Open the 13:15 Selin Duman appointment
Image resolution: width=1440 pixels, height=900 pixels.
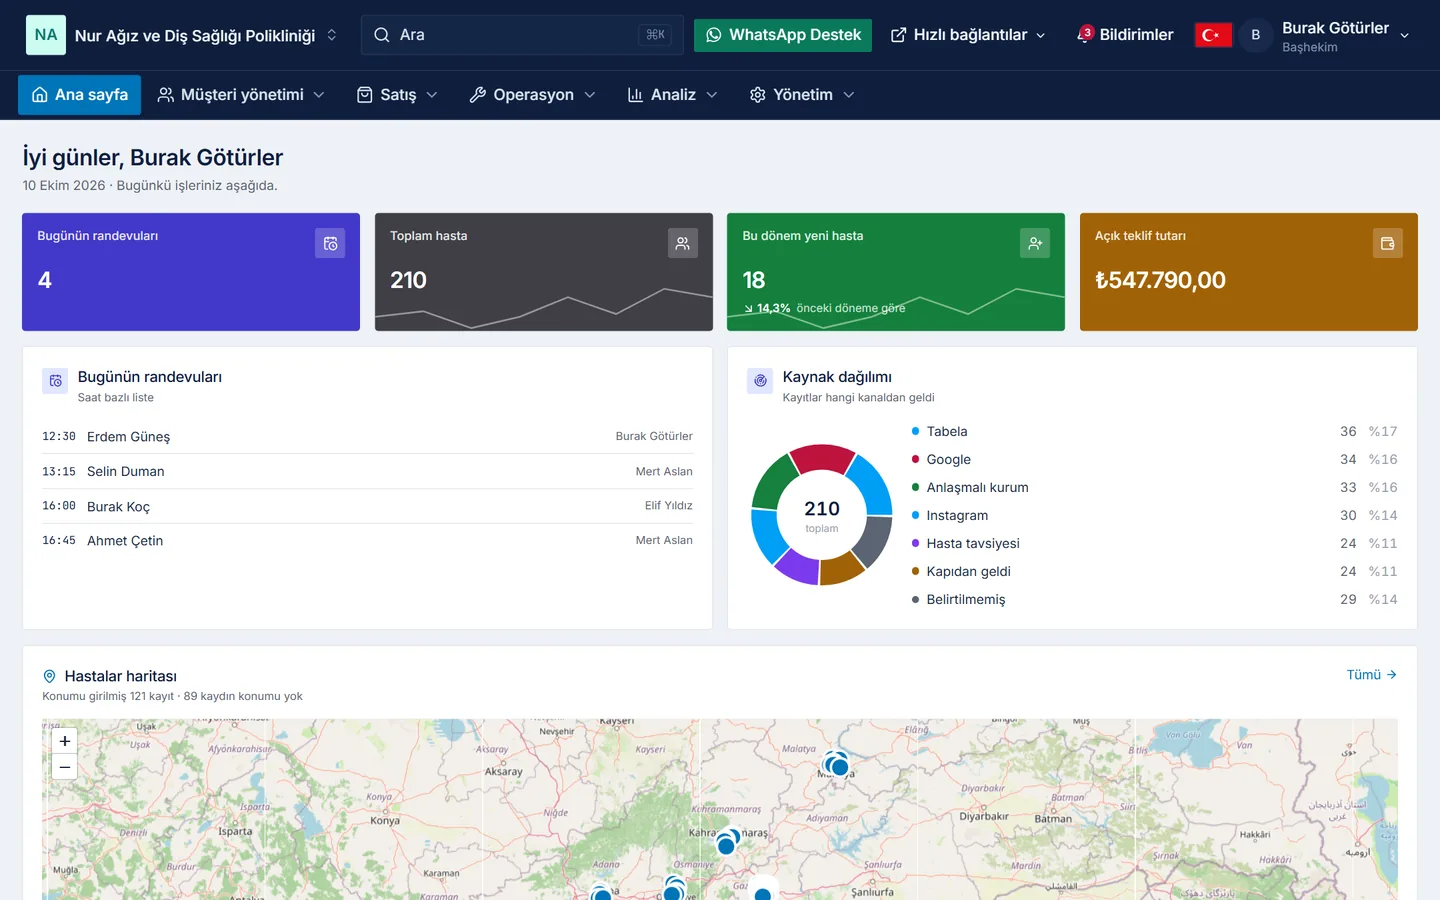(x=367, y=471)
